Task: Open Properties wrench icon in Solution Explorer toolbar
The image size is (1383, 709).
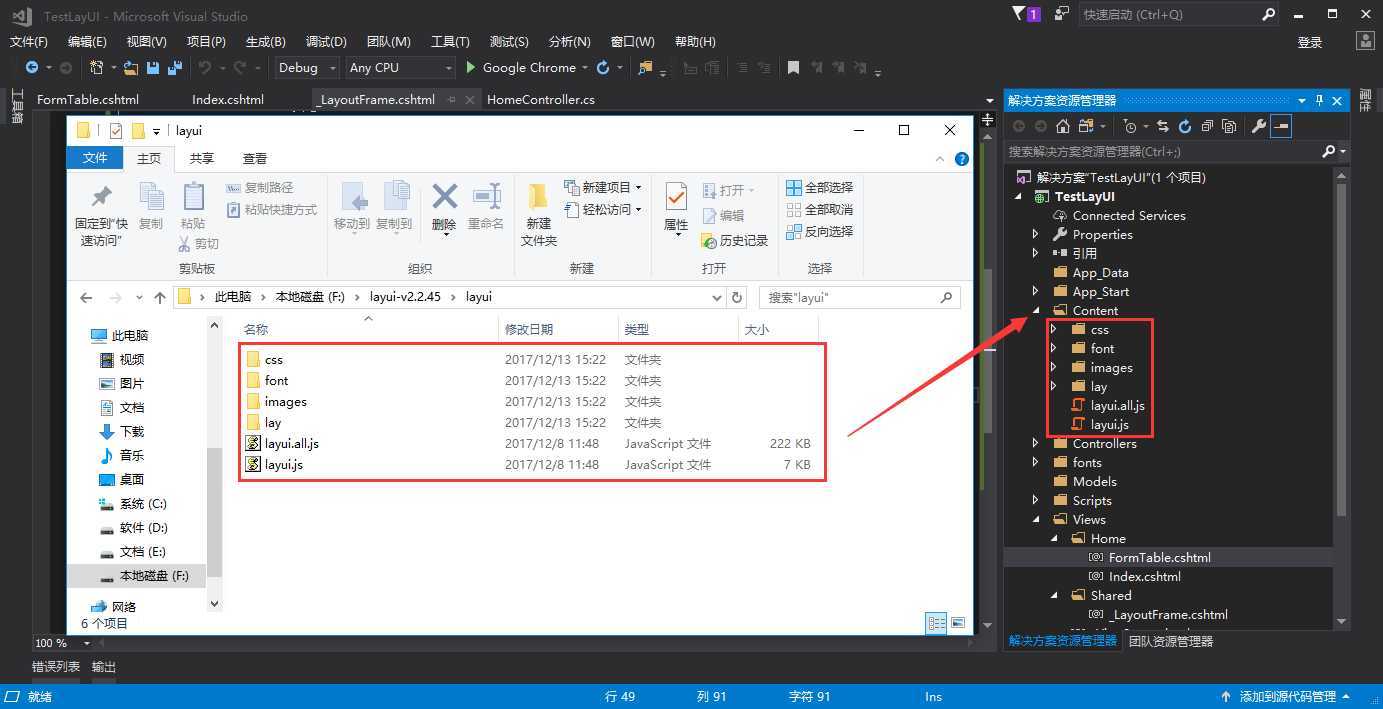Action: coord(1259,126)
